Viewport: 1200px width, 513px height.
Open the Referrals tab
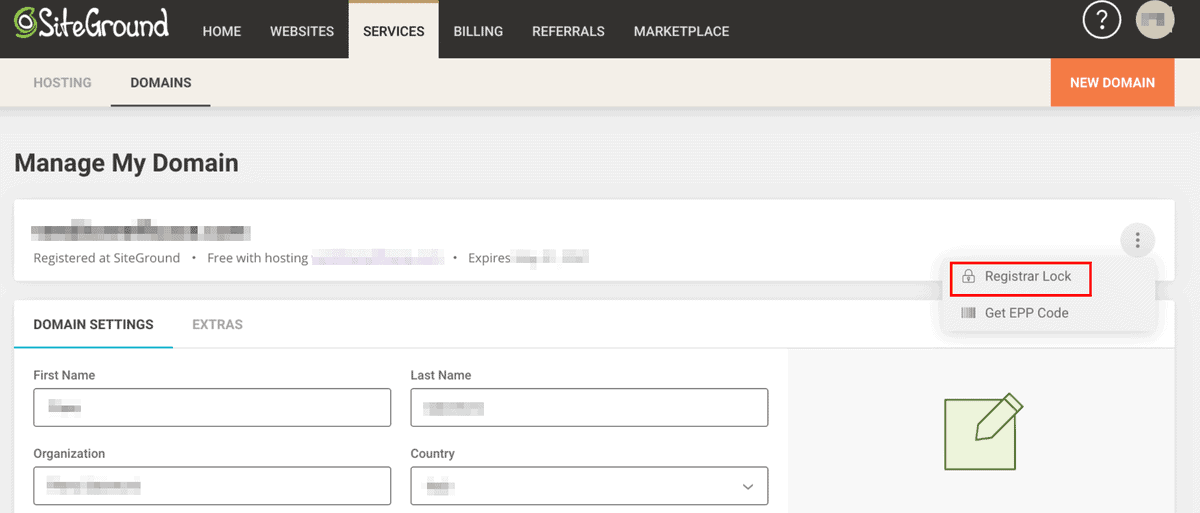coord(568,31)
